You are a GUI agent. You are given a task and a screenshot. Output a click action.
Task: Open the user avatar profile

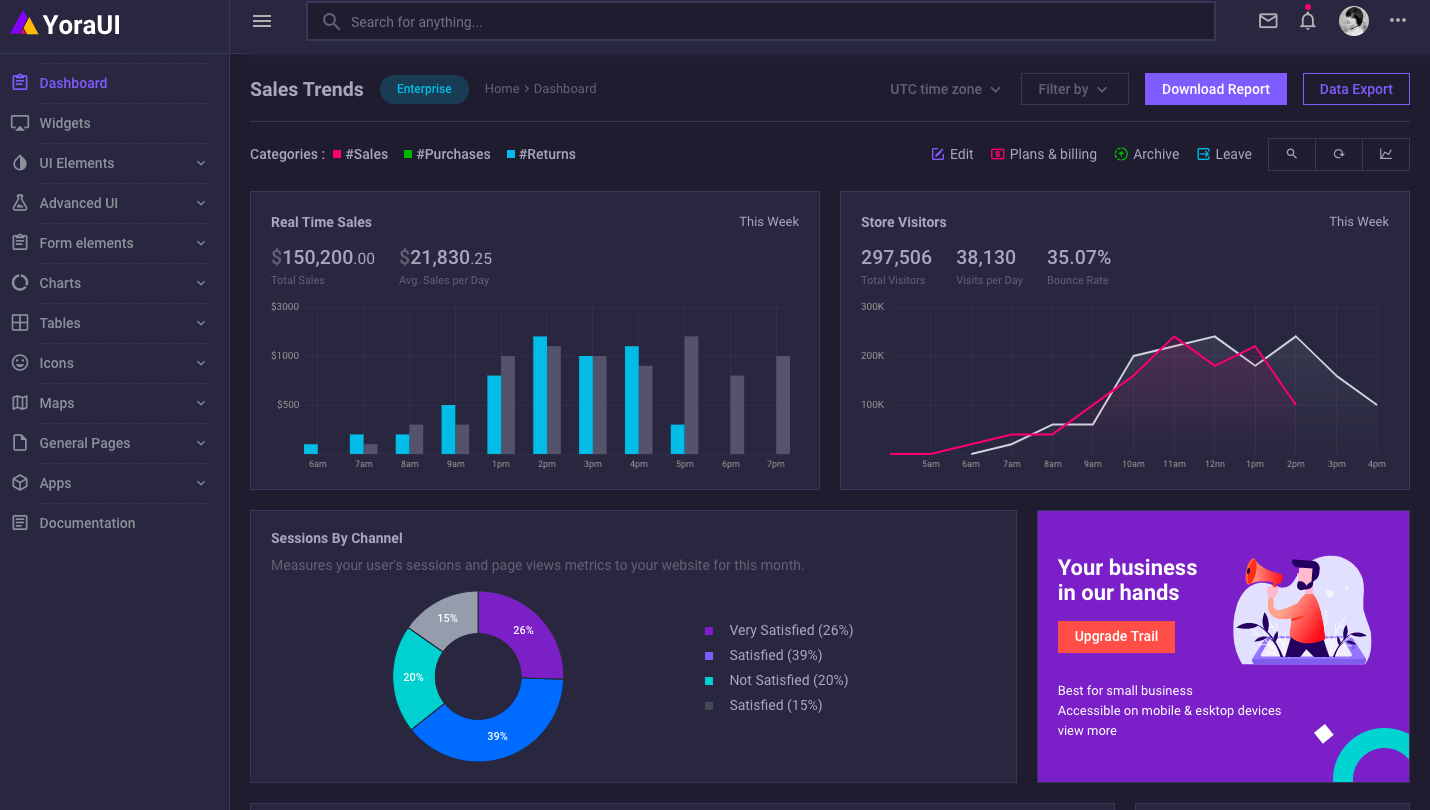1353,21
